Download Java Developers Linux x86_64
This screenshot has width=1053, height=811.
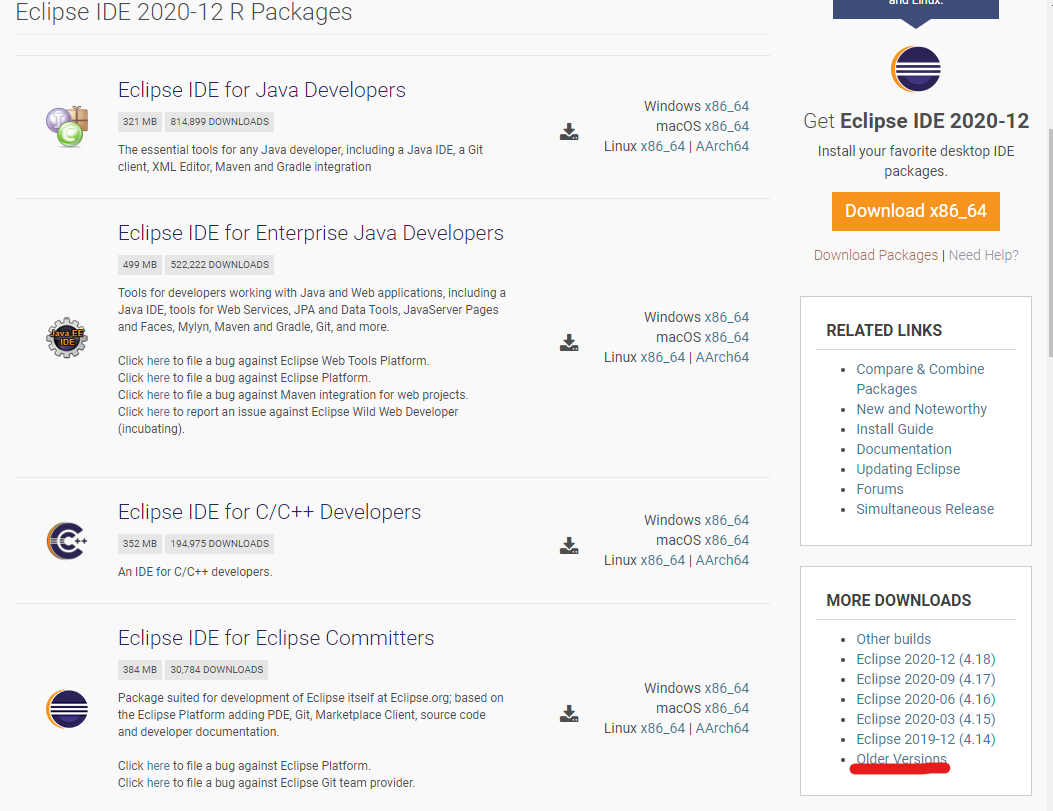point(663,146)
